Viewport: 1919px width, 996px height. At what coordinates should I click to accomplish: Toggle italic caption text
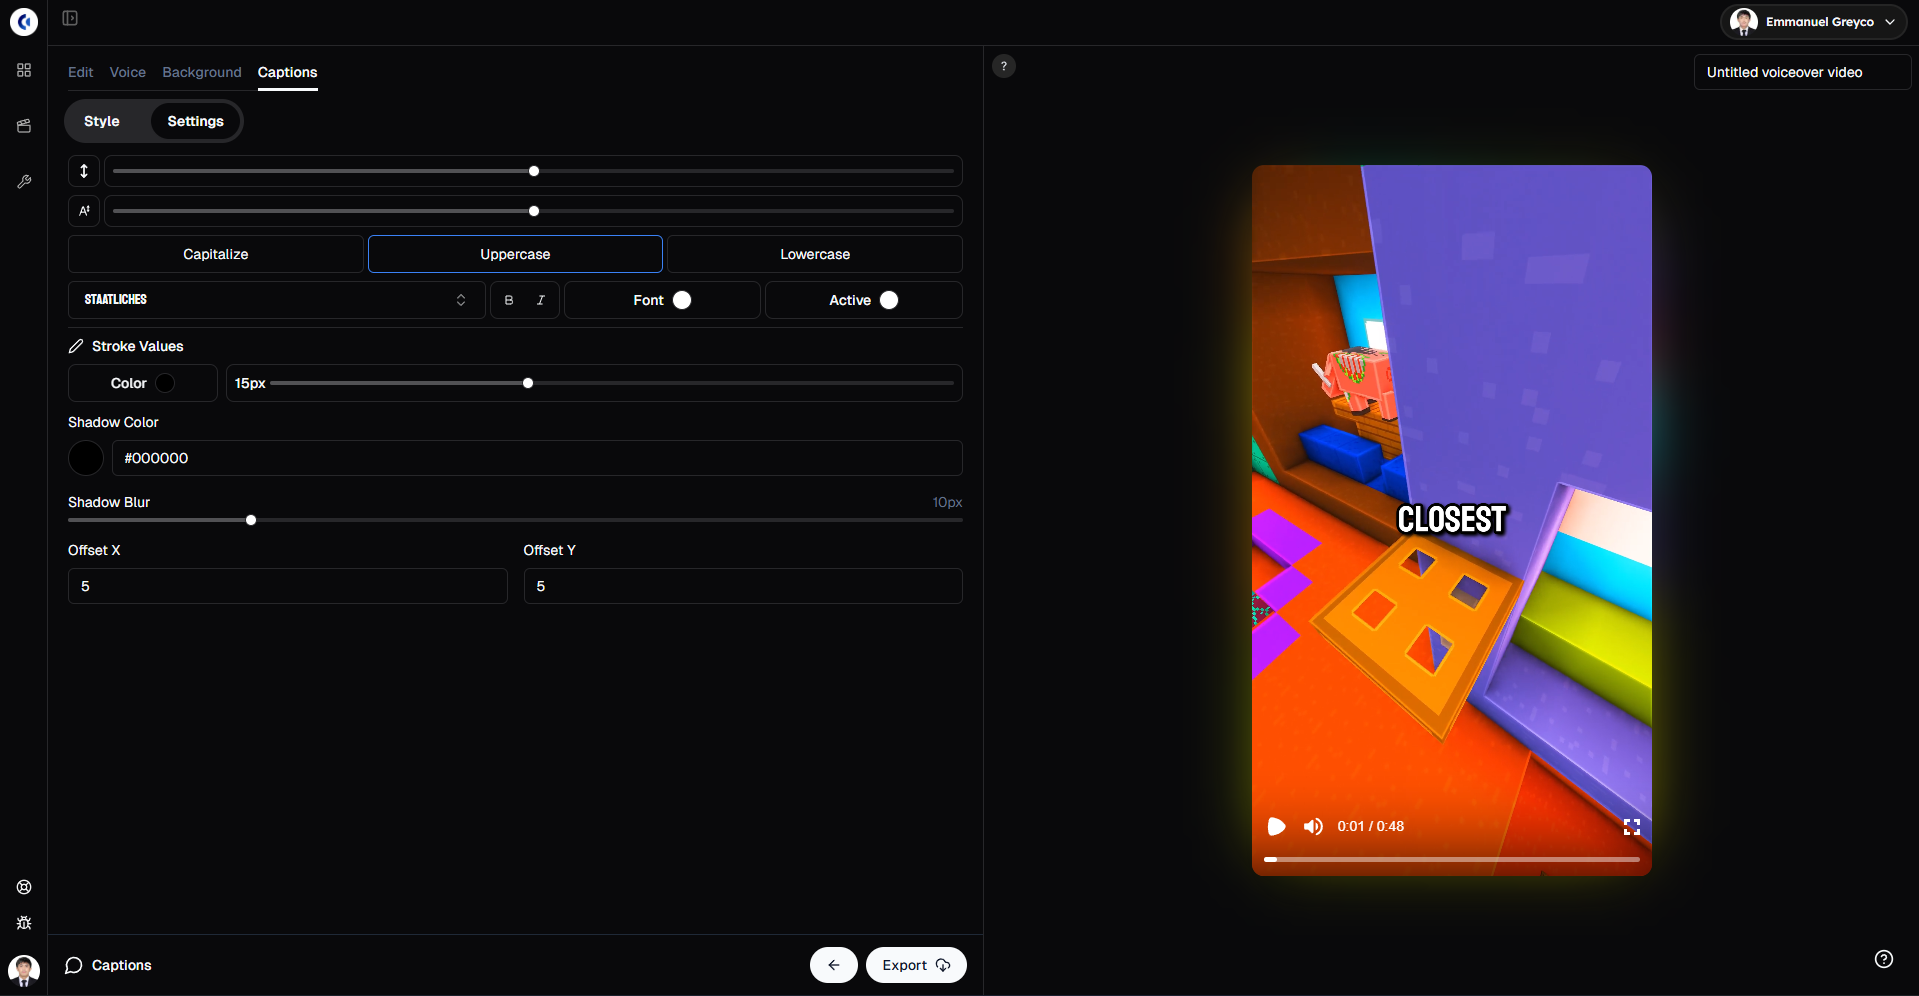coord(541,300)
